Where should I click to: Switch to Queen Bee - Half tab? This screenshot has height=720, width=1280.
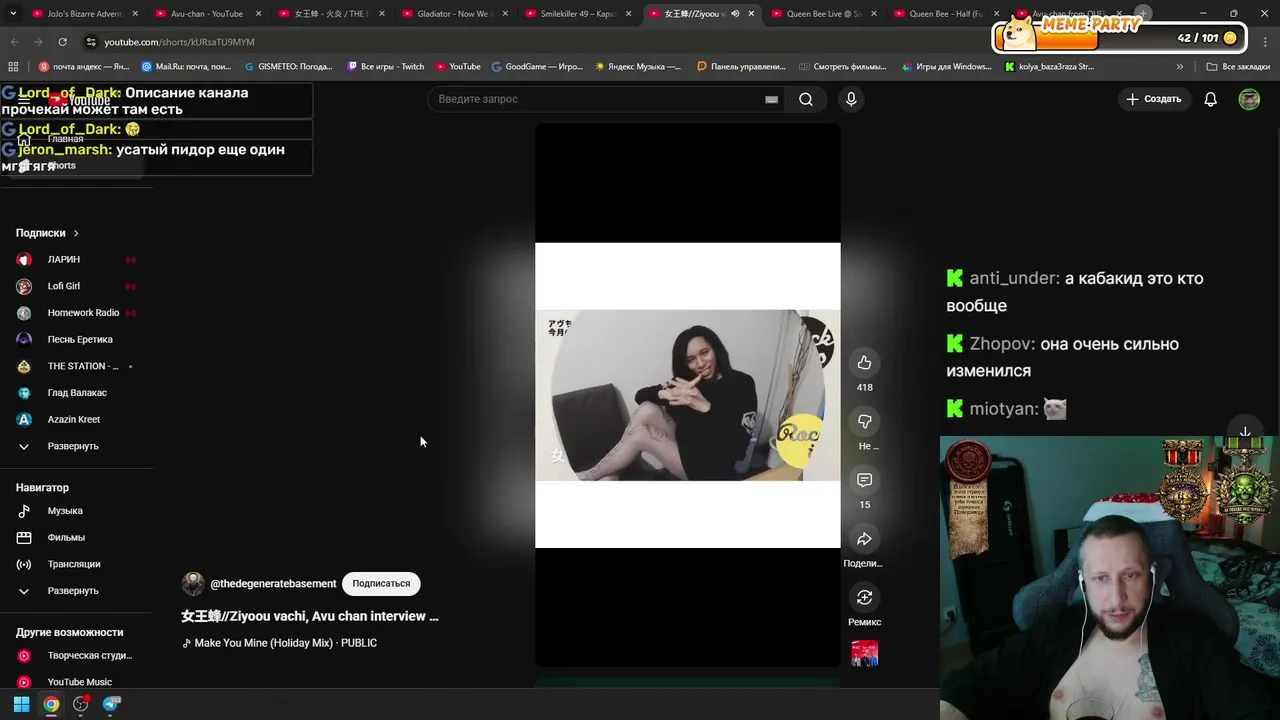[947, 14]
